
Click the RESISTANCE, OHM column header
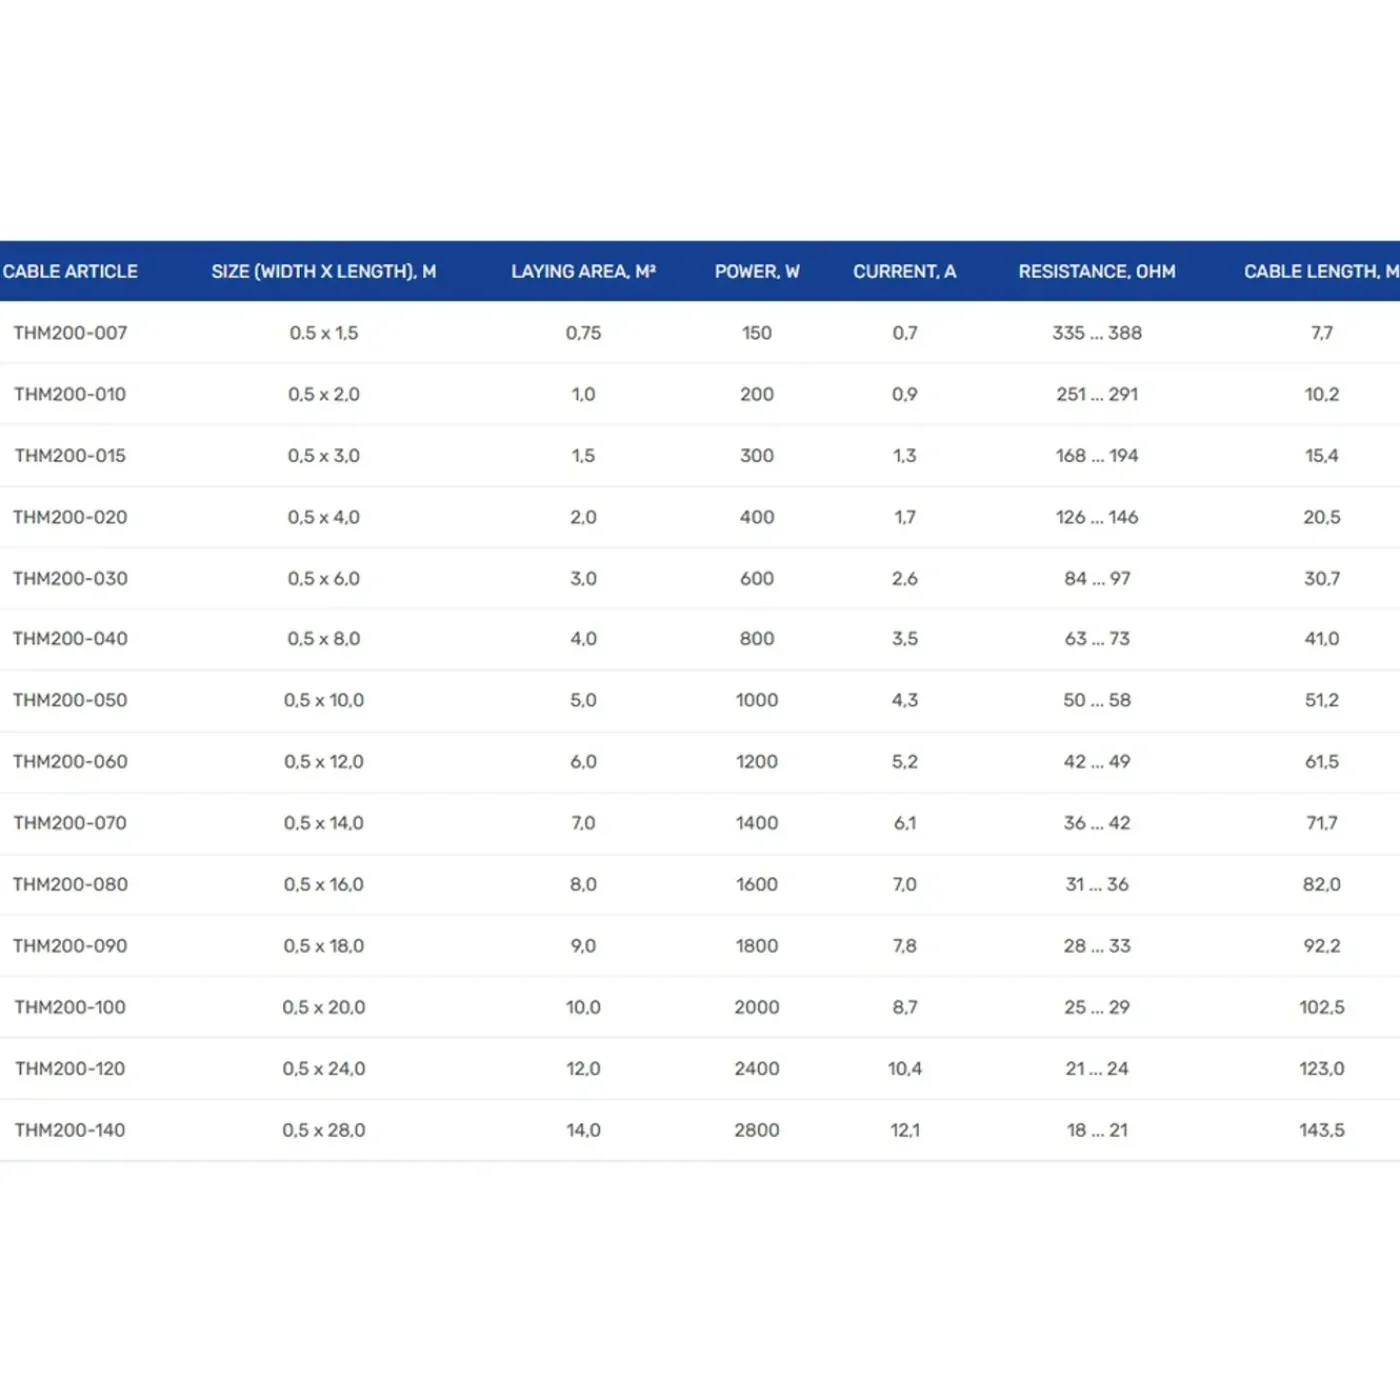pos(1097,271)
